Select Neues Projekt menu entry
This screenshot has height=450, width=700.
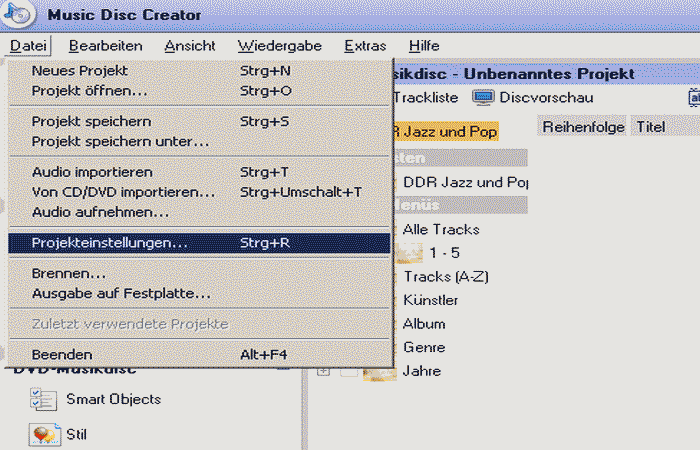coord(80,71)
